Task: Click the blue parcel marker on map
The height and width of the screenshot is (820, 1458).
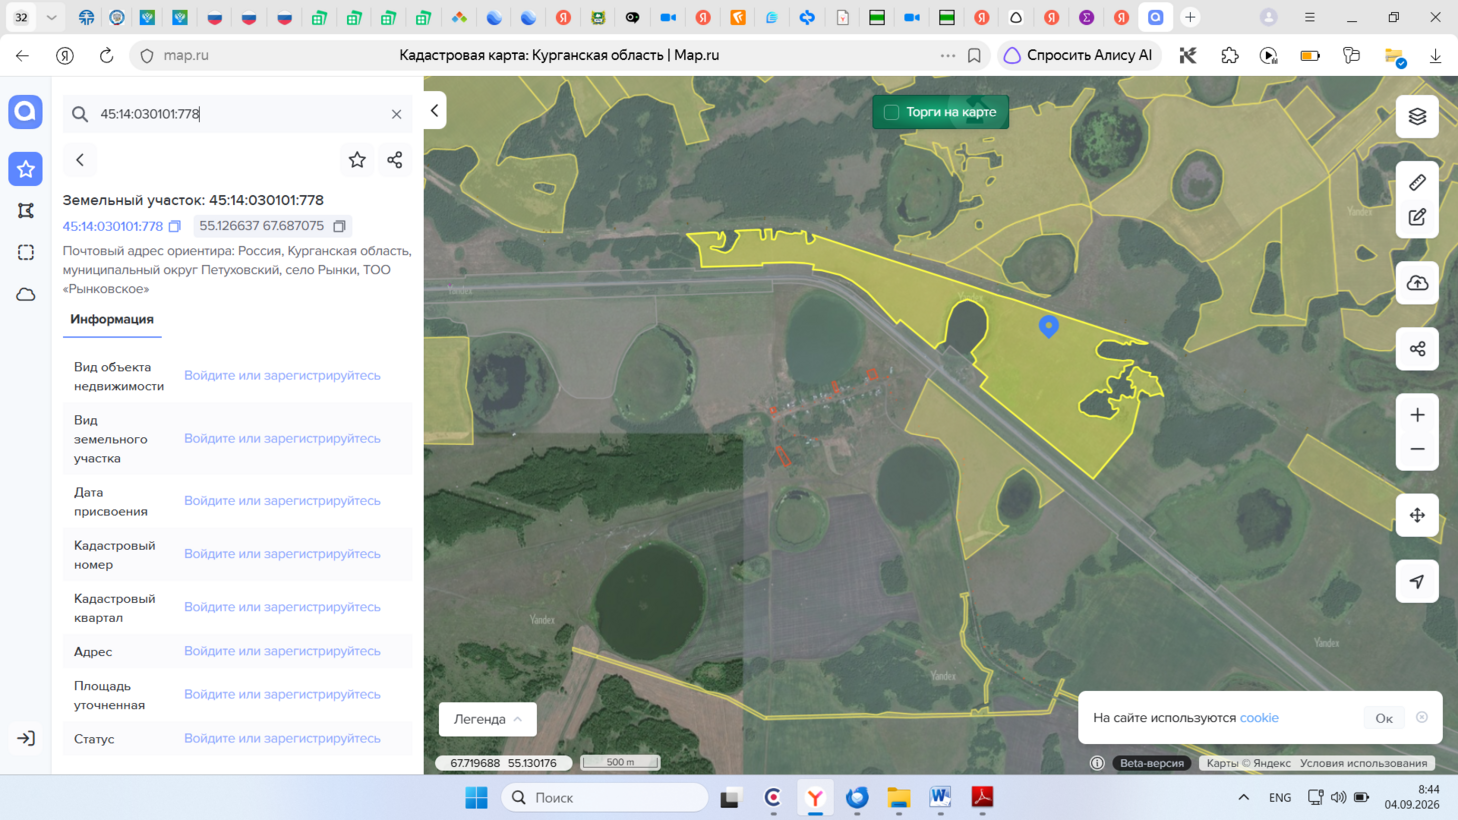Action: point(1048,326)
